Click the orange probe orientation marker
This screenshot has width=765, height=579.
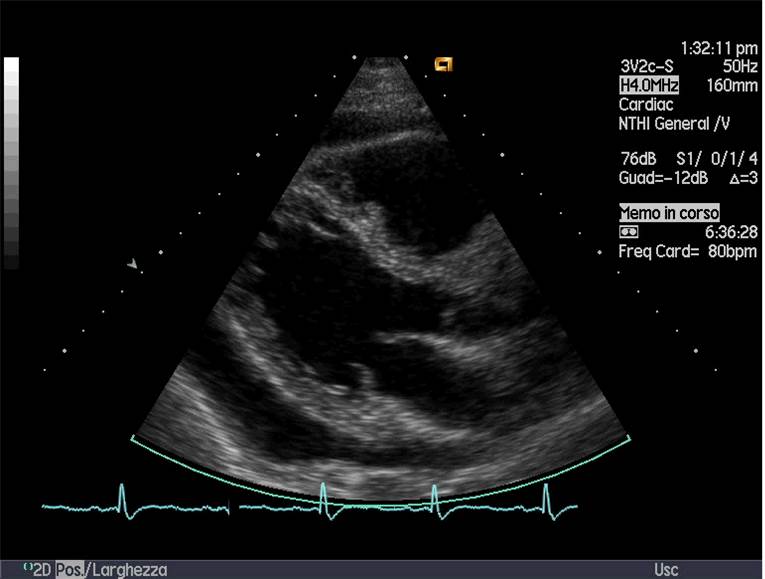point(443,64)
